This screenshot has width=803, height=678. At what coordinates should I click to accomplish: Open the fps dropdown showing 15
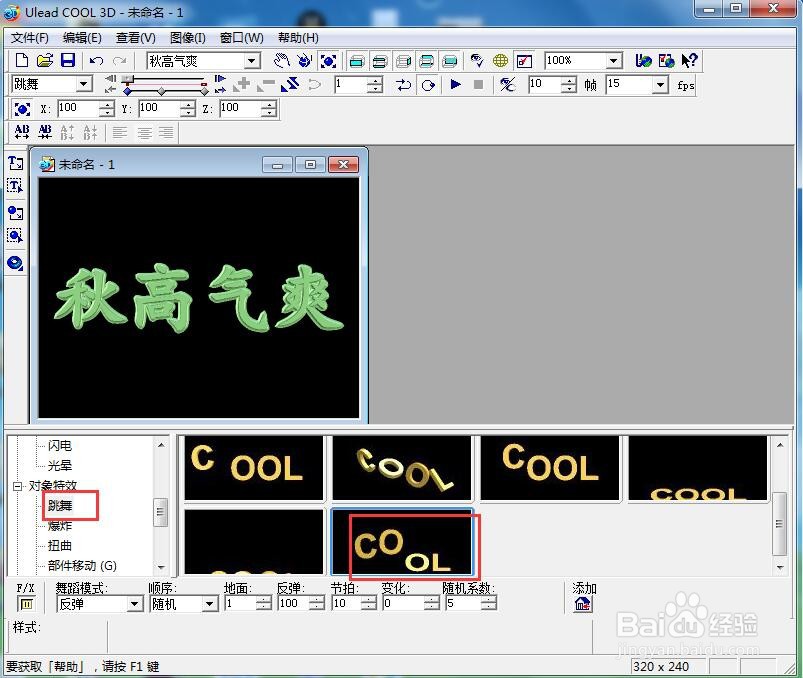pyautogui.click(x=661, y=84)
